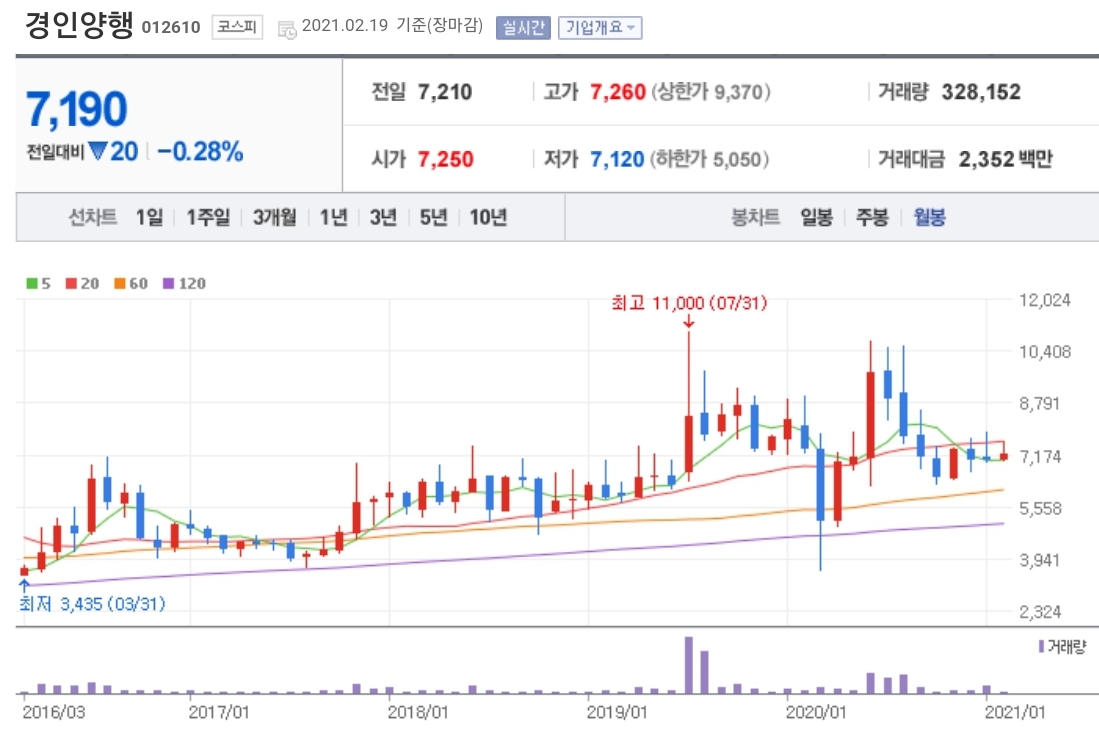Switch to the 1년 line chart
The height and width of the screenshot is (734, 1099).
(334, 217)
